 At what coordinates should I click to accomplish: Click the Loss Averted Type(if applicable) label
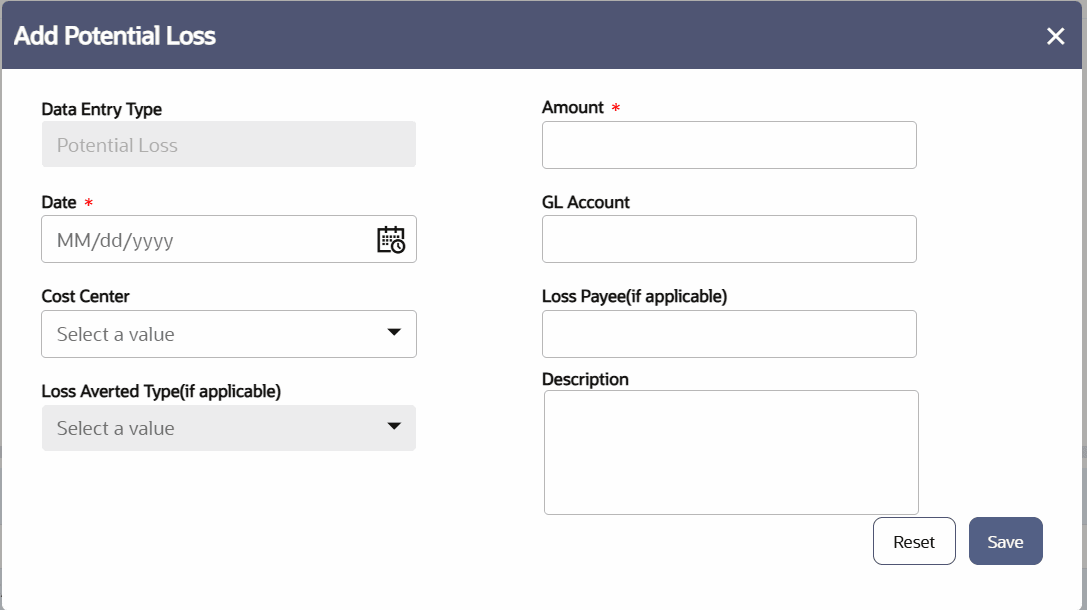coord(161,392)
